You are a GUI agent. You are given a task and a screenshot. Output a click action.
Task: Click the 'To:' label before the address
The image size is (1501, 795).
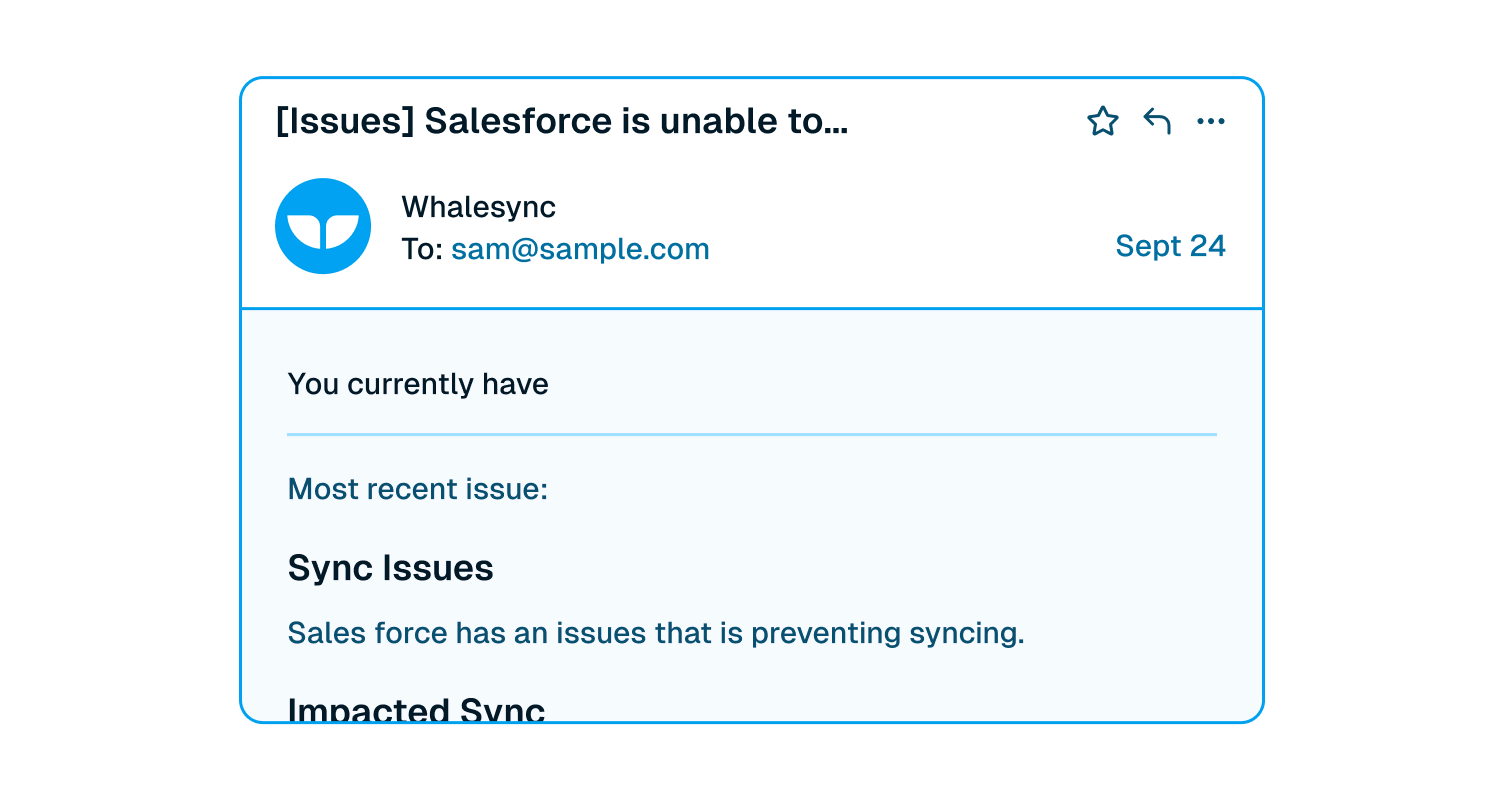pos(422,249)
